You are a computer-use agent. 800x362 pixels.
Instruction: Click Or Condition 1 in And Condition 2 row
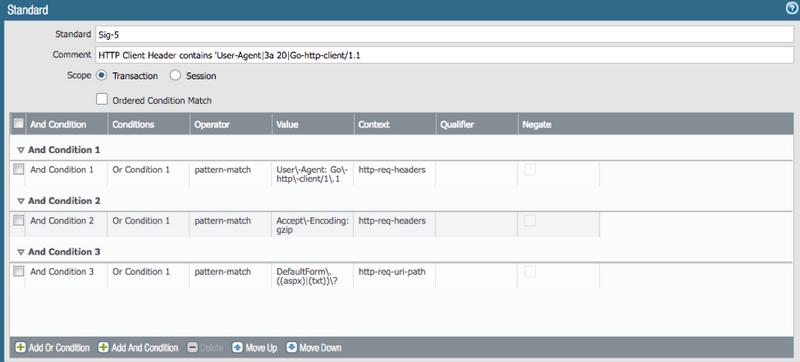(148, 225)
